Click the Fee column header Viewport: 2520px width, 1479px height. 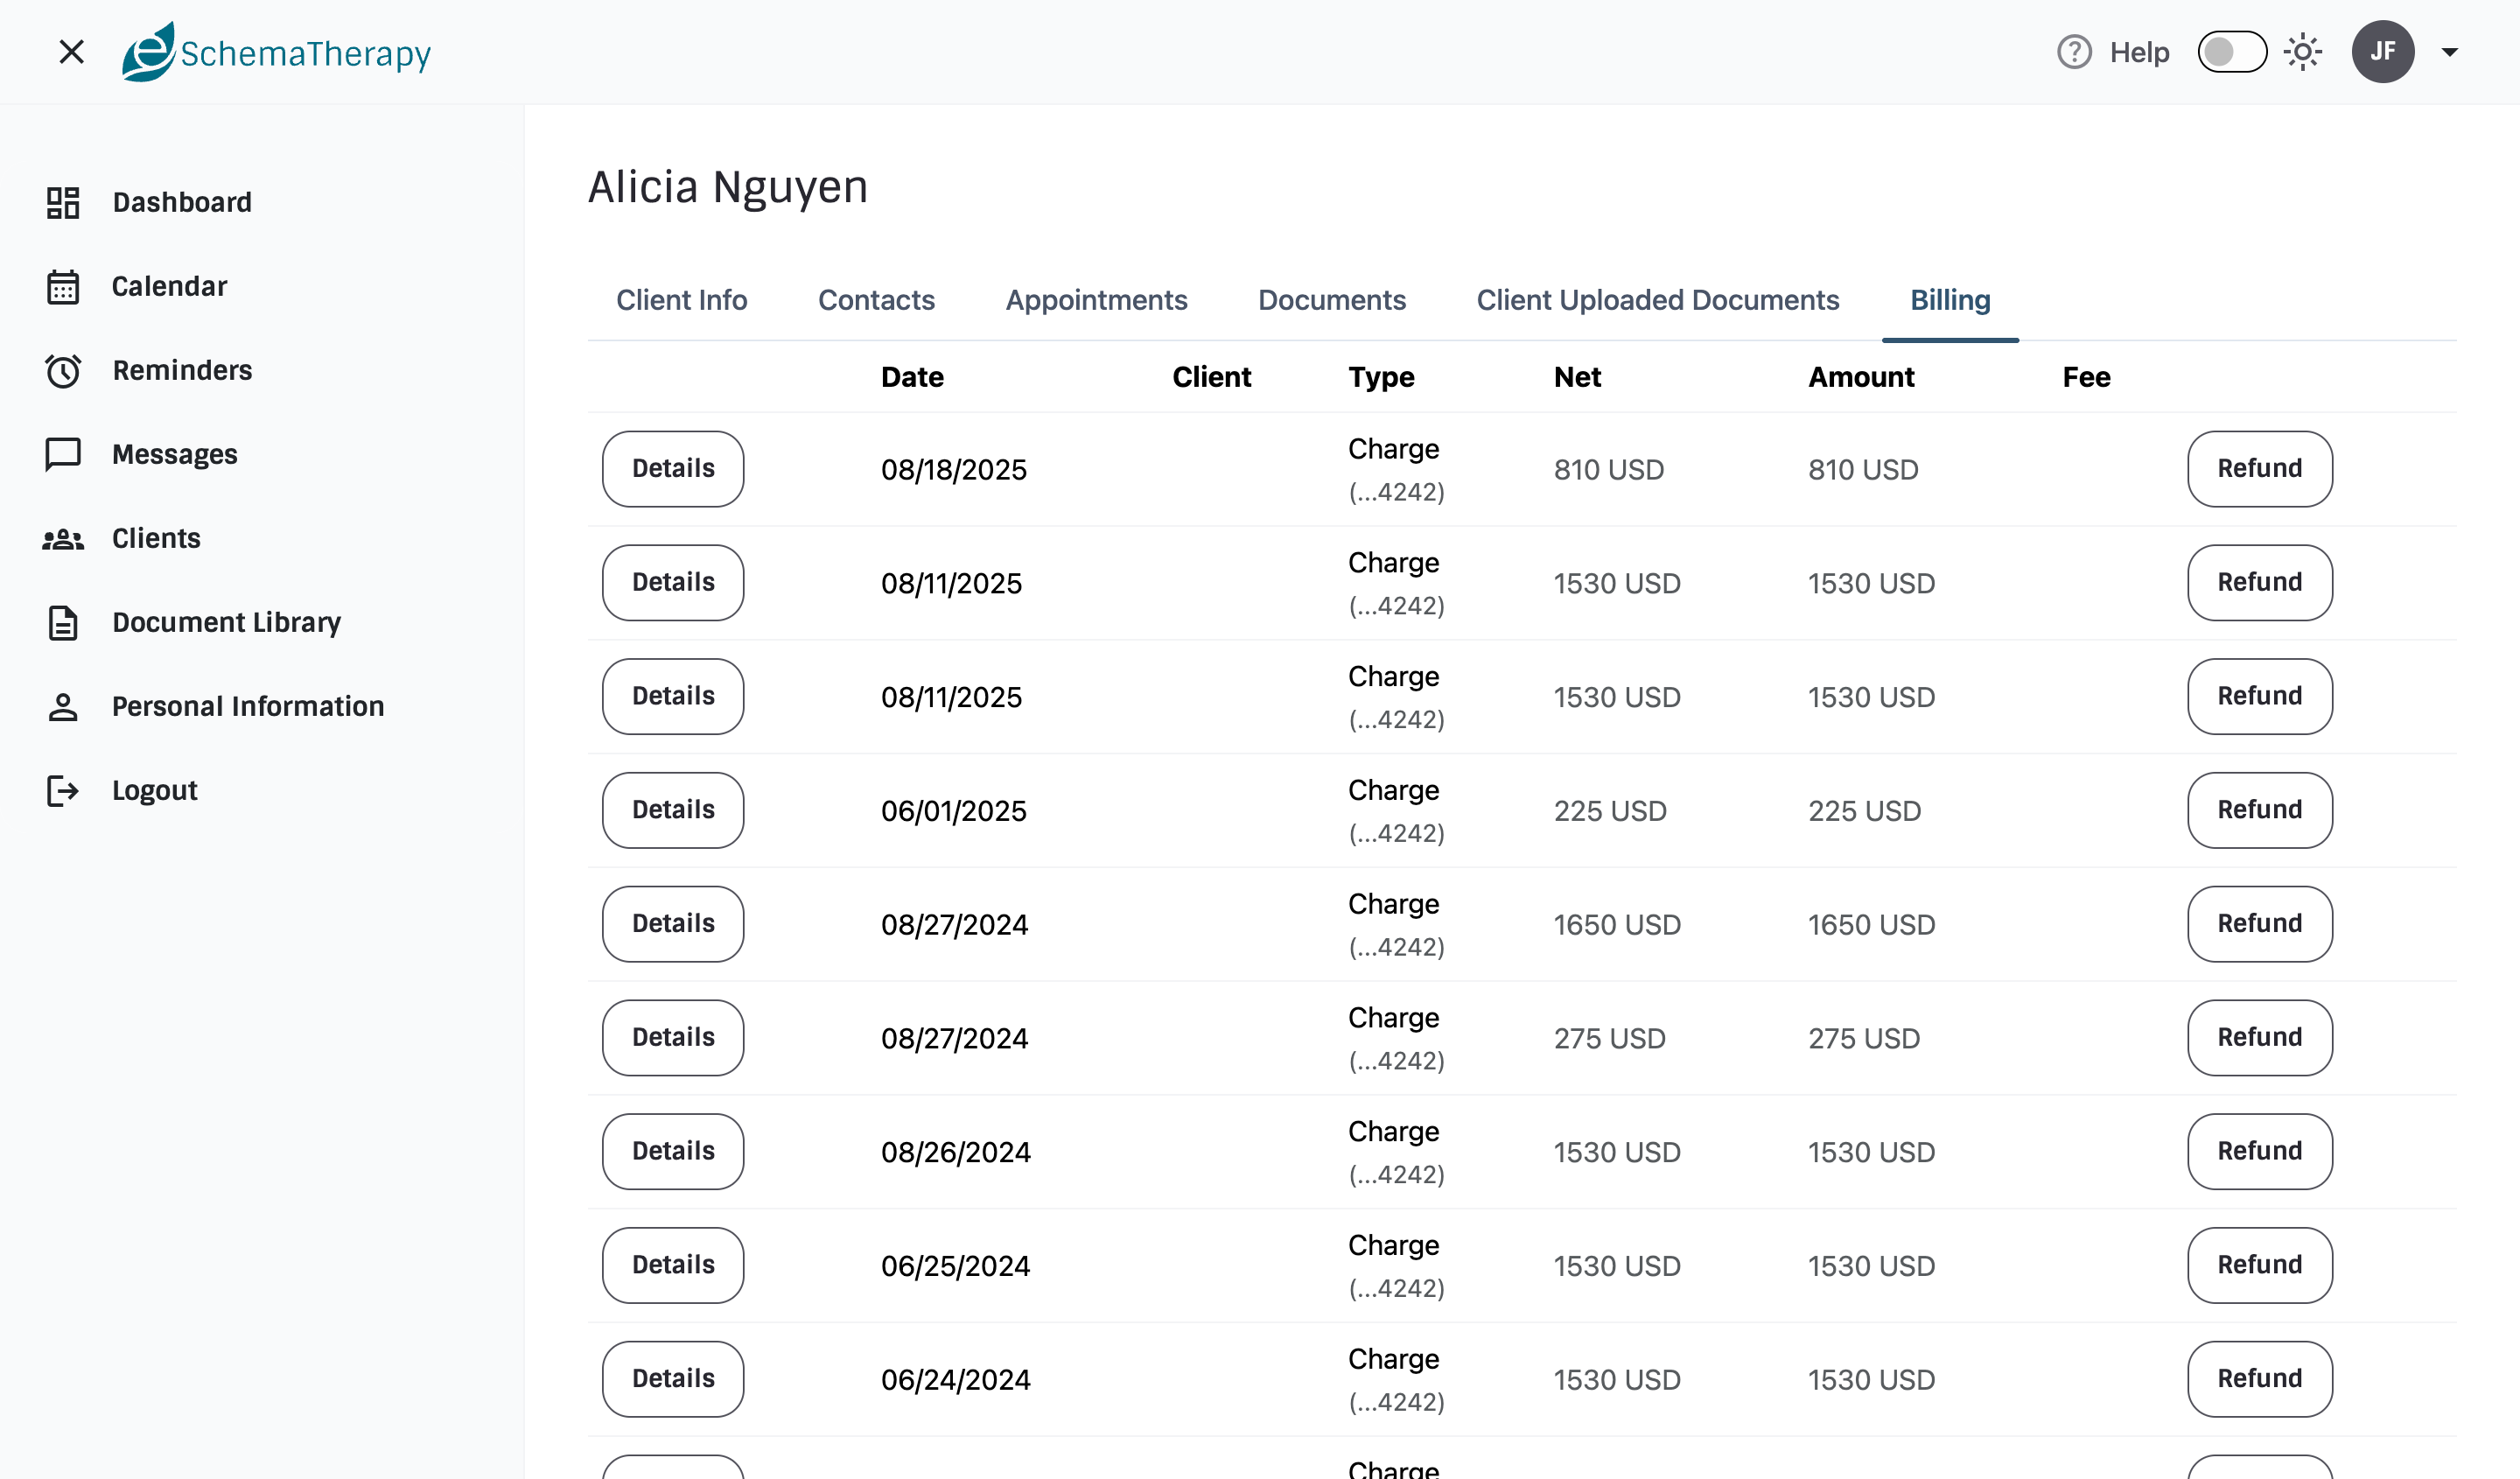click(2086, 377)
